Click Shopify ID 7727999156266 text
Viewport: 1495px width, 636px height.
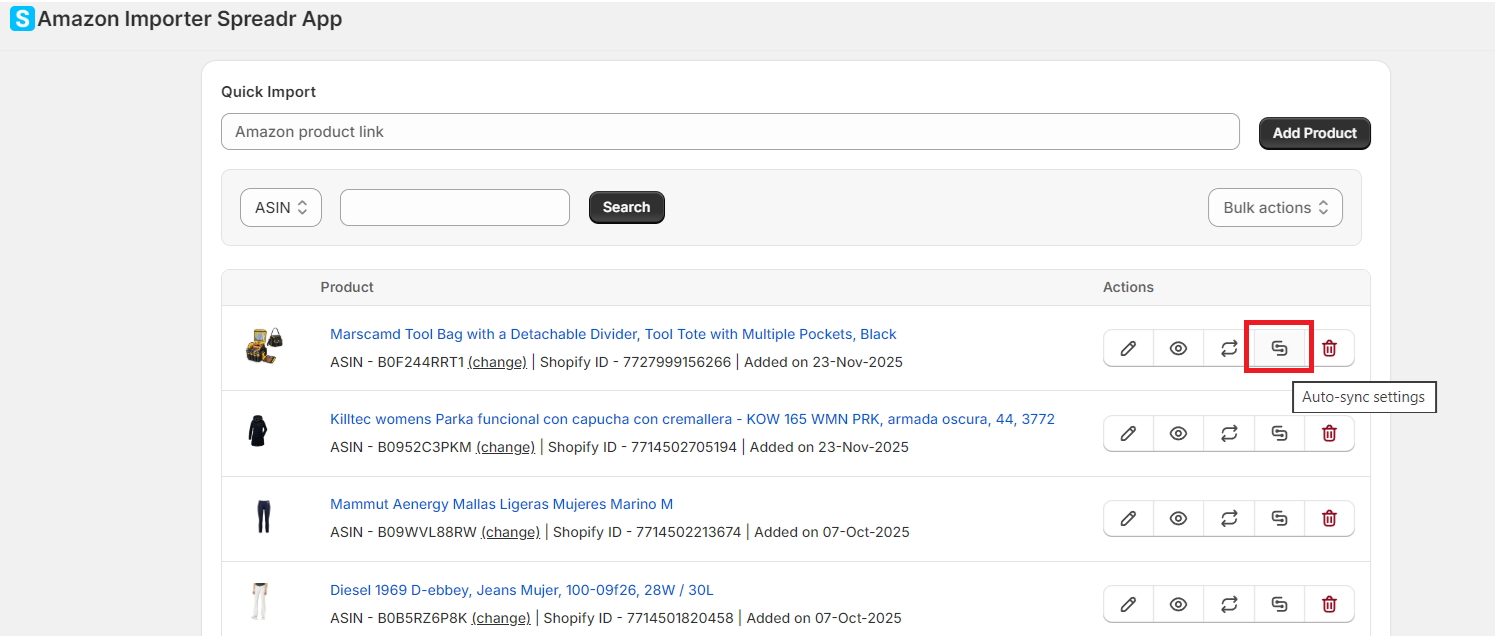[x=635, y=362]
